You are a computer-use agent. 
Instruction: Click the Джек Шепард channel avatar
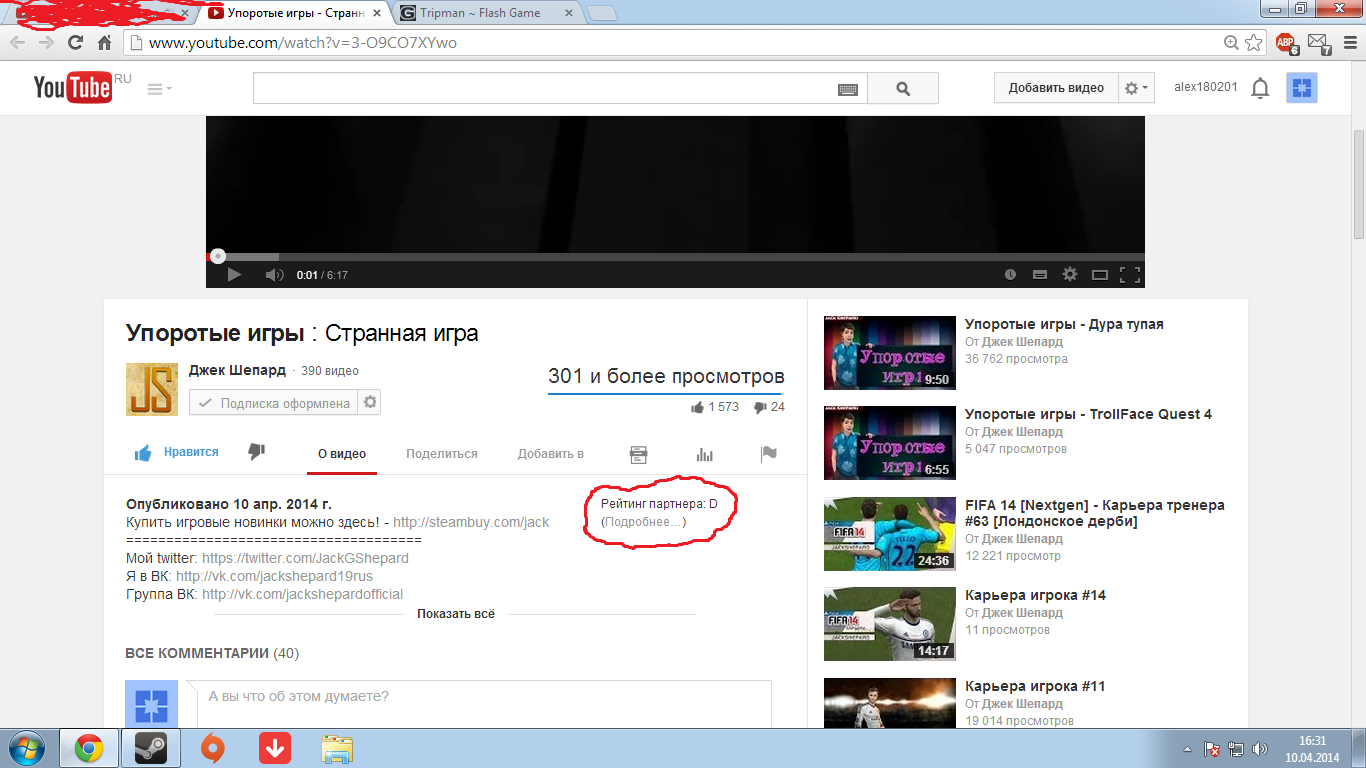click(x=152, y=389)
